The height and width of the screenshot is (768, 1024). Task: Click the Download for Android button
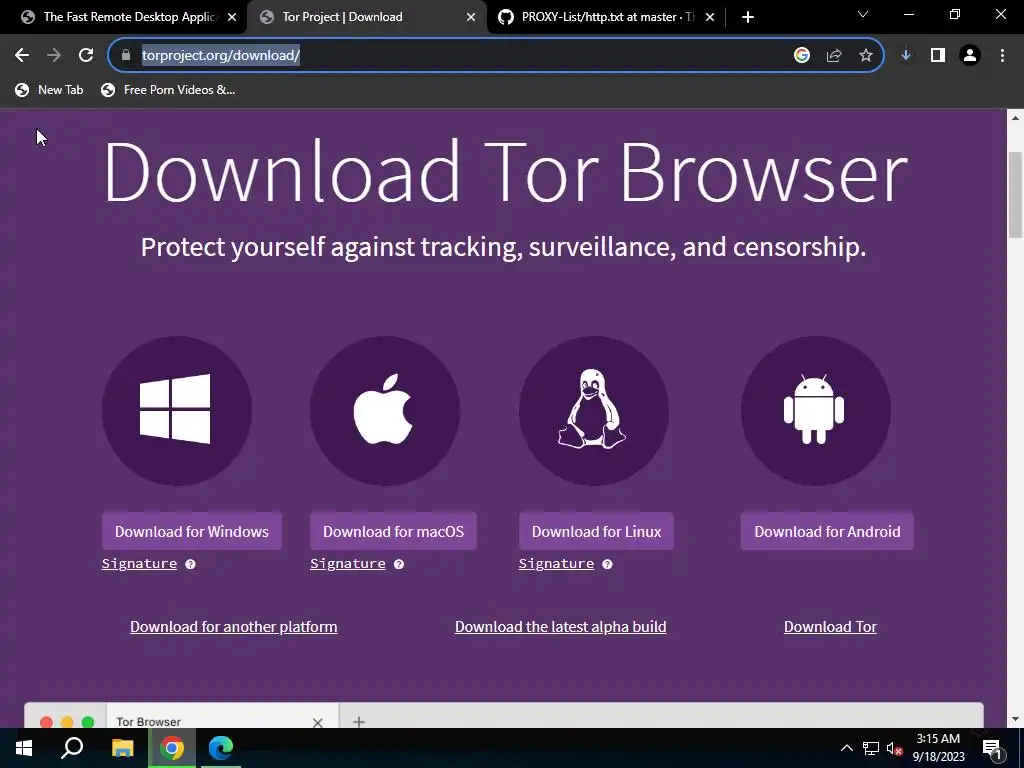tap(827, 532)
